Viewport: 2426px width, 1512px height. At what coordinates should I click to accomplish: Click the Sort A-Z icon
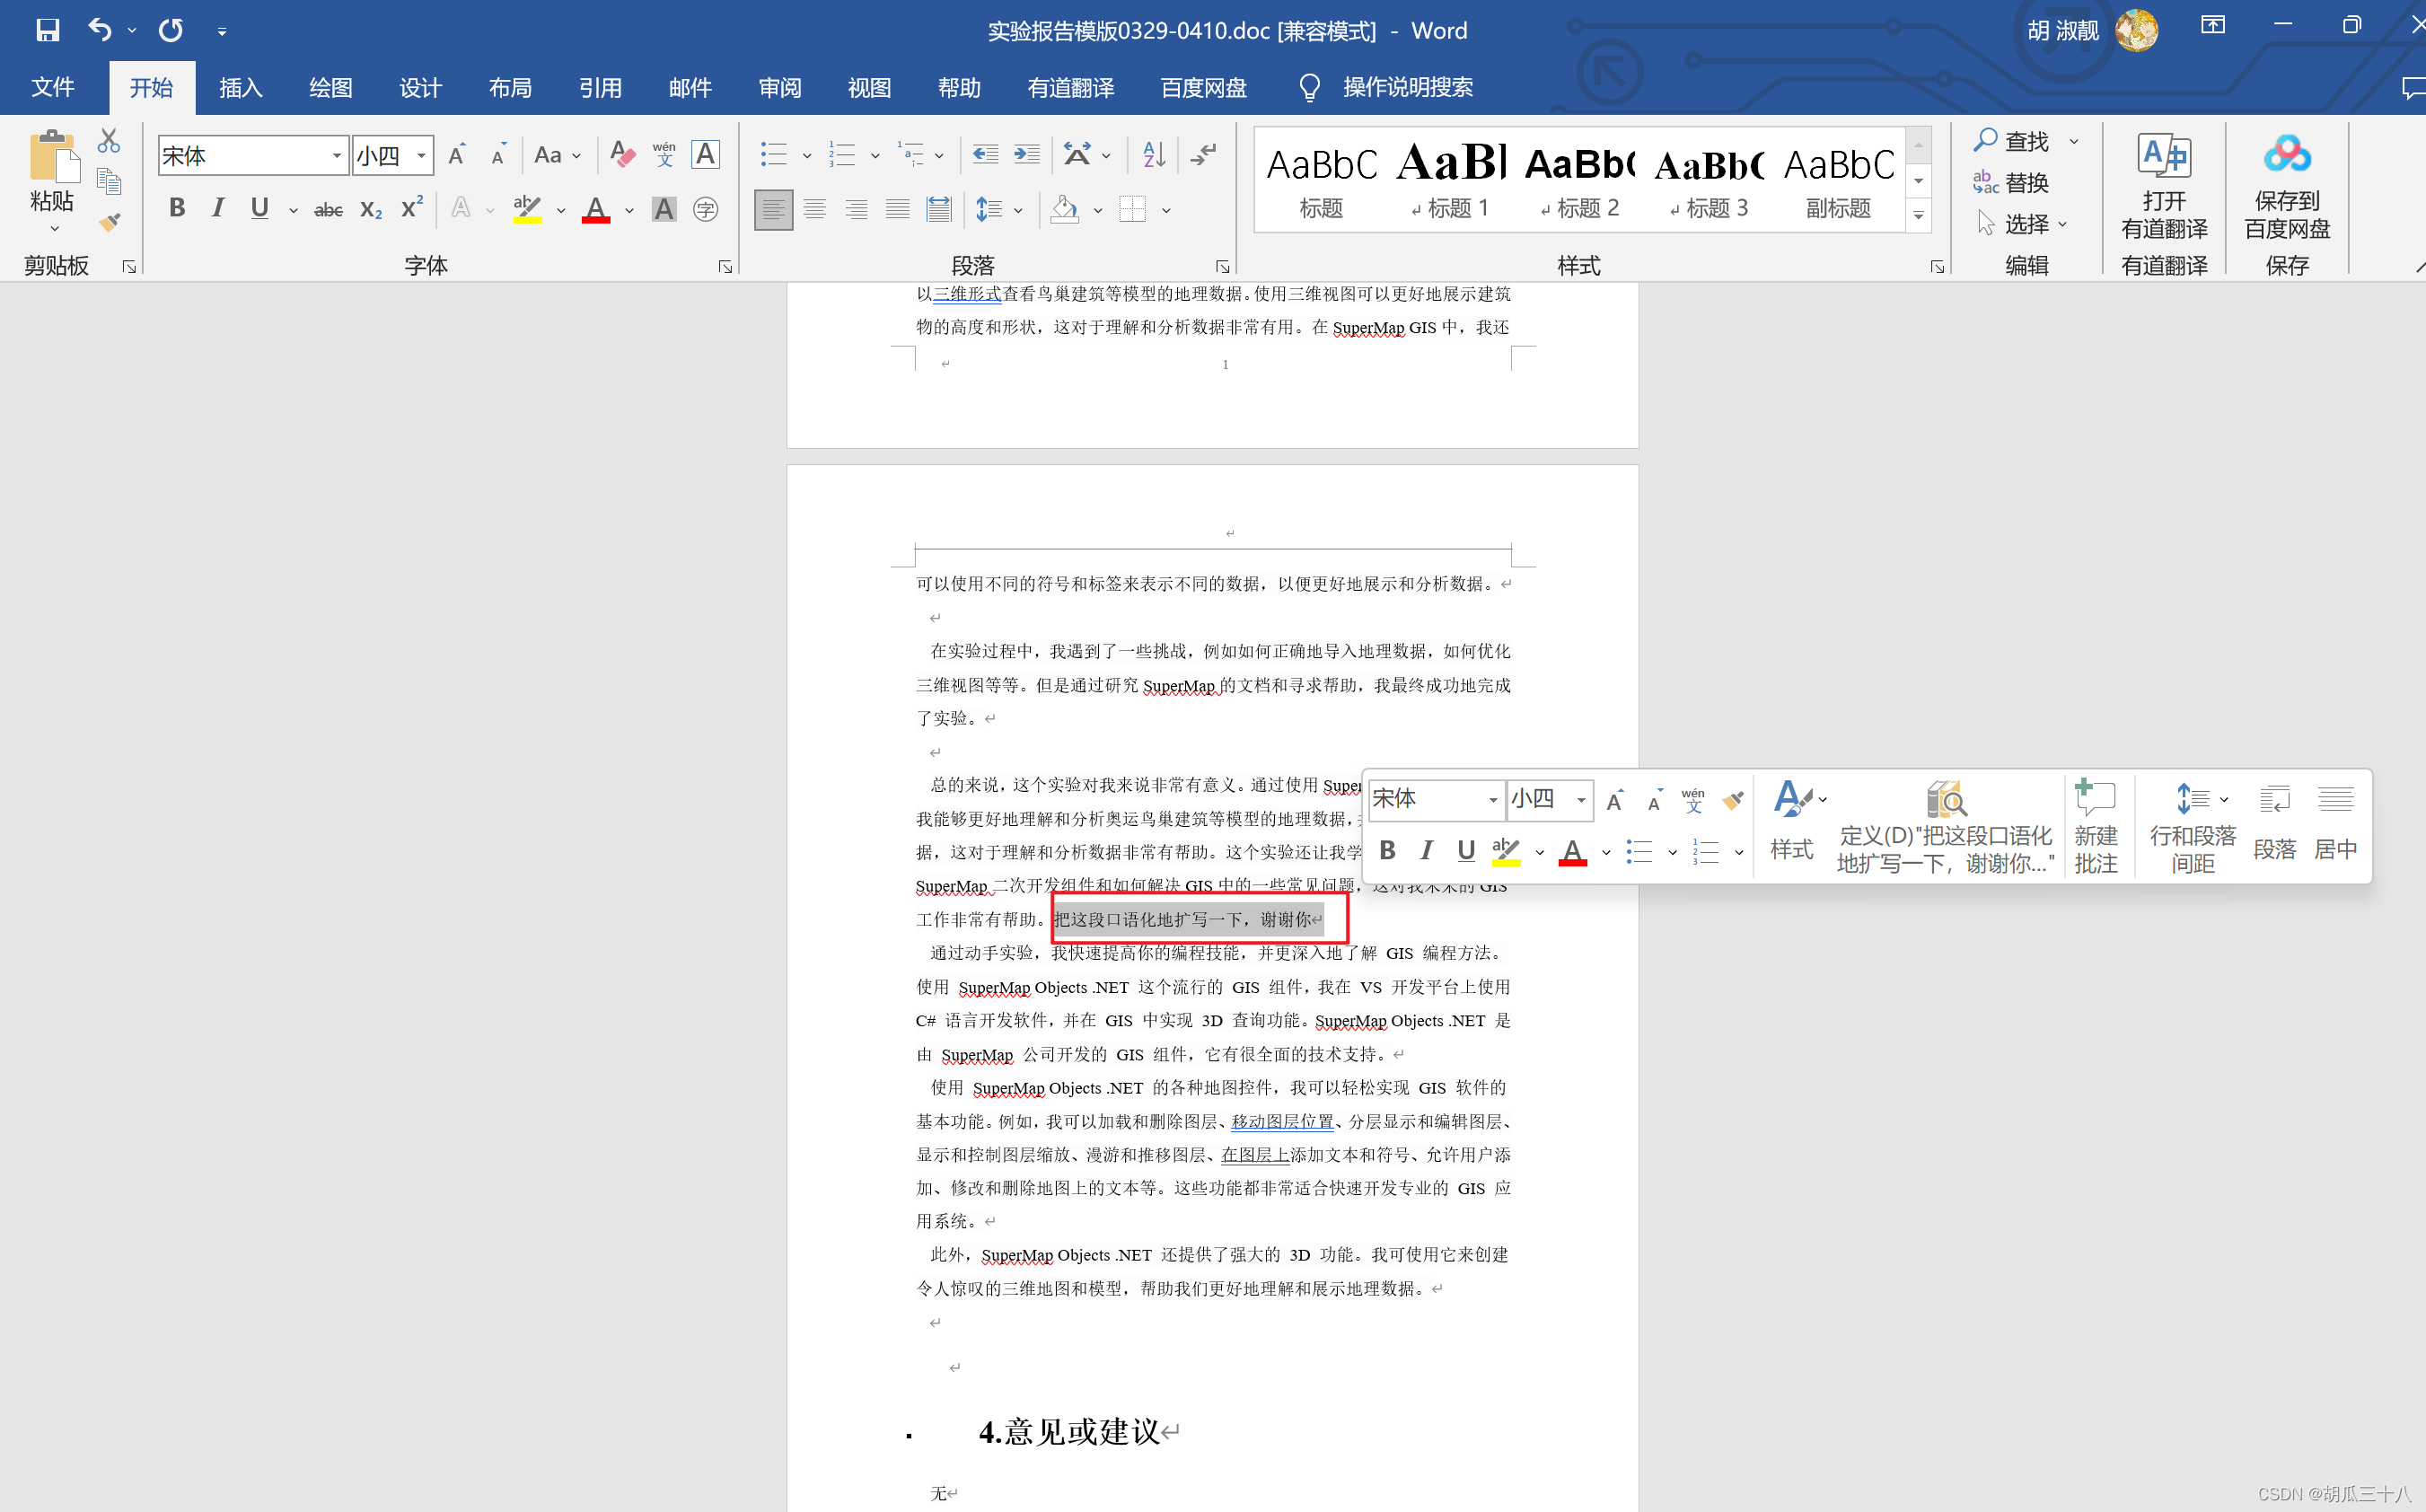pyautogui.click(x=1154, y=154)
